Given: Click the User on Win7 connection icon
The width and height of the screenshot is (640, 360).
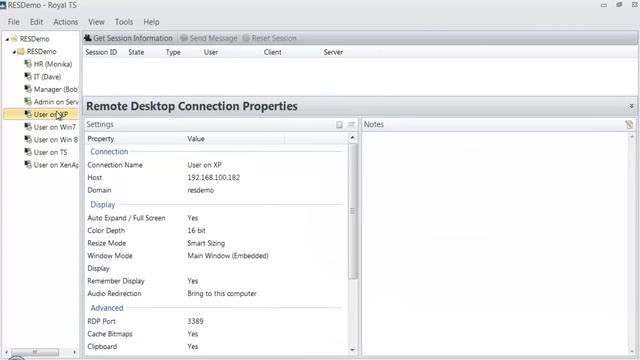Looking at the screenshot, I should pyautogui.click(x=28, y=127).
